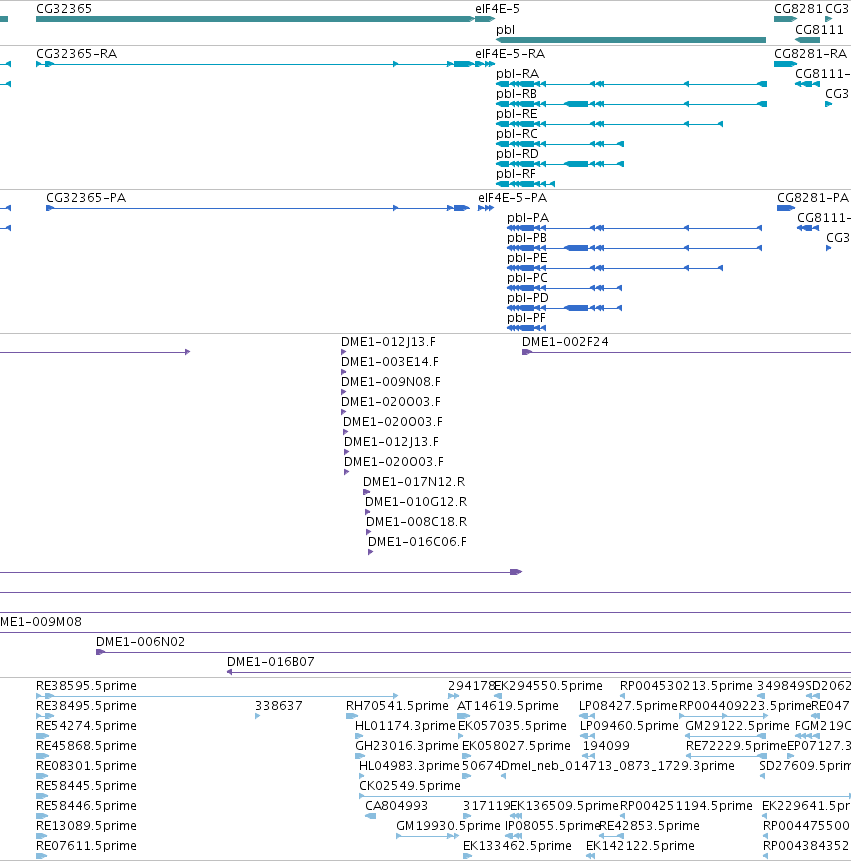This screenshot has height=861, width=851.
Task: Click the RE45868.5prime EST label
Action: point(86,746)
